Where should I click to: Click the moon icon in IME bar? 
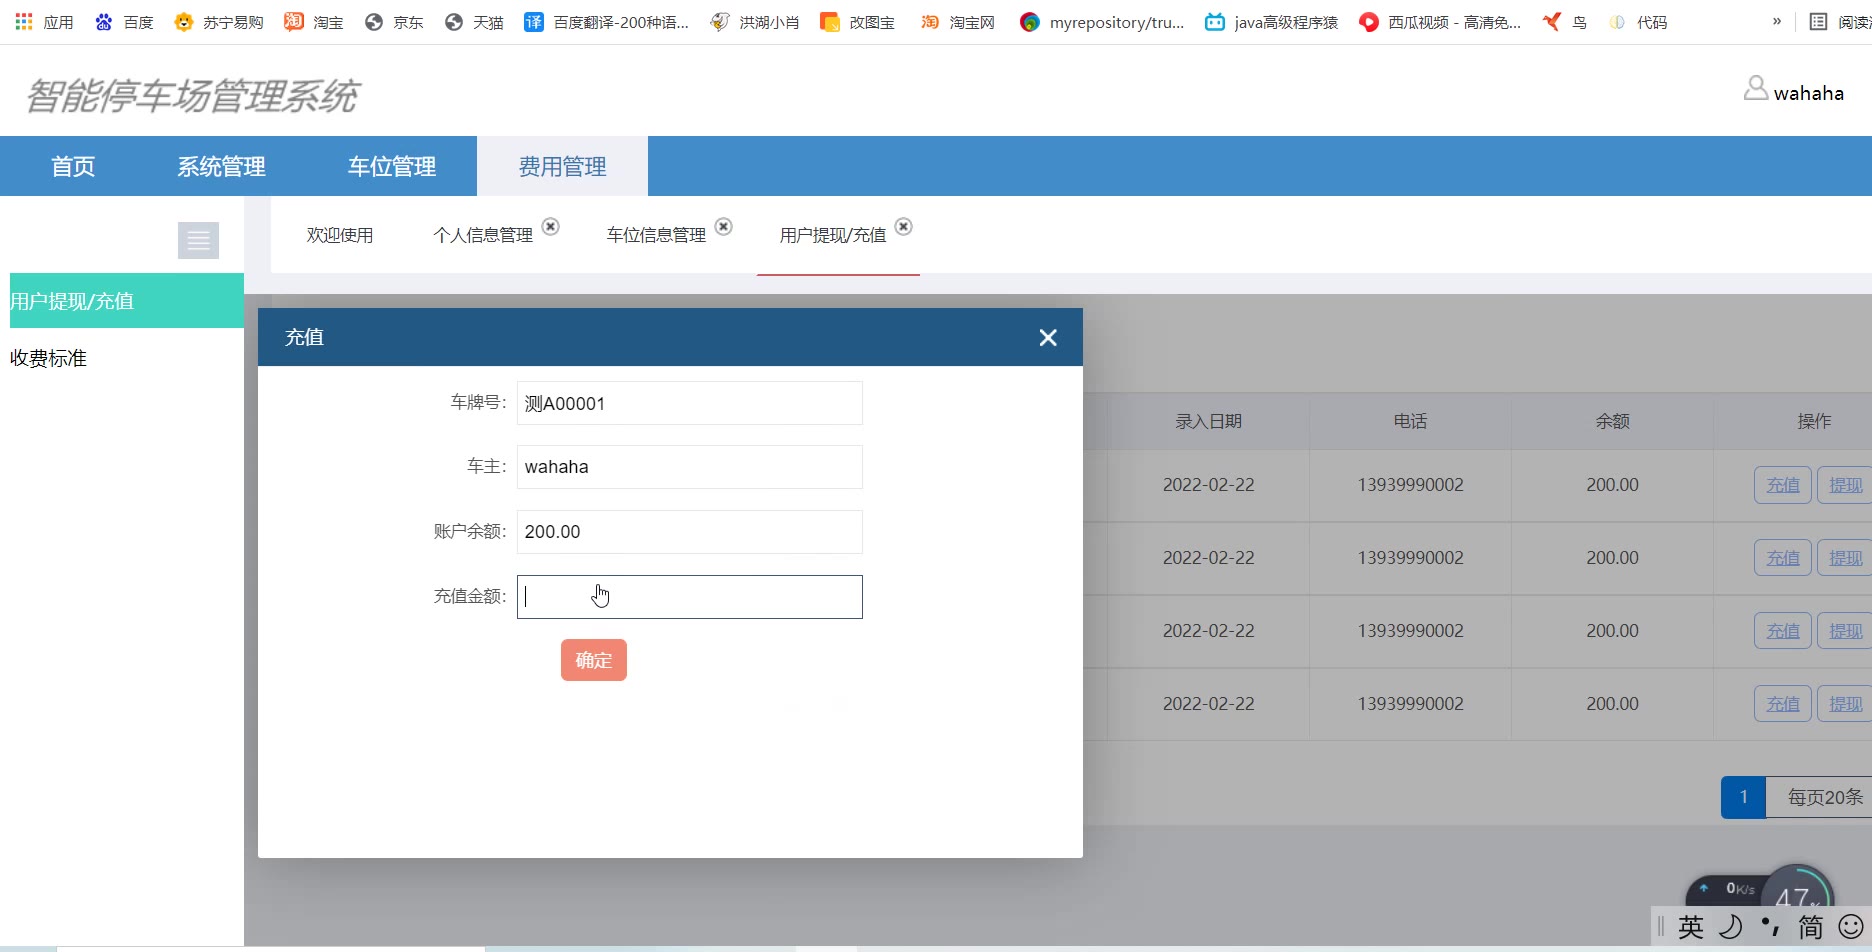(x=1731, y=927)
